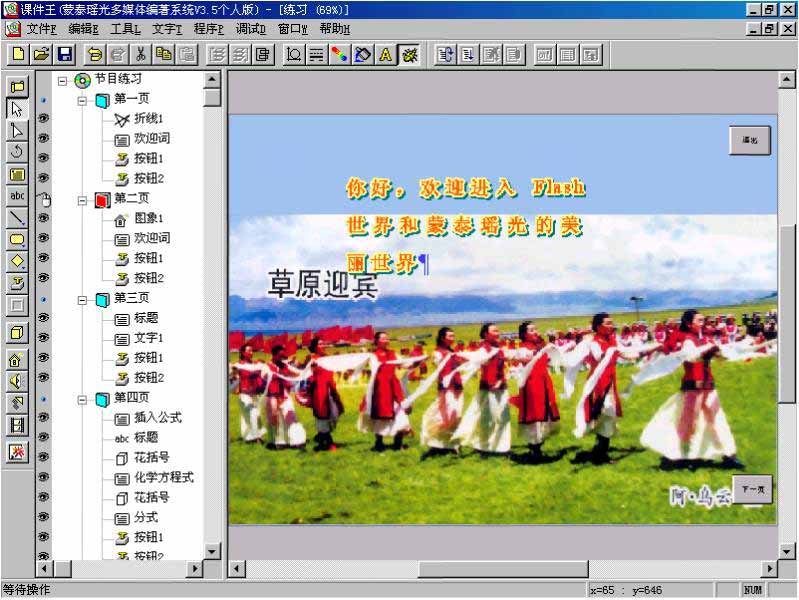Collapse the 第一页 tree node

point(82,101)
